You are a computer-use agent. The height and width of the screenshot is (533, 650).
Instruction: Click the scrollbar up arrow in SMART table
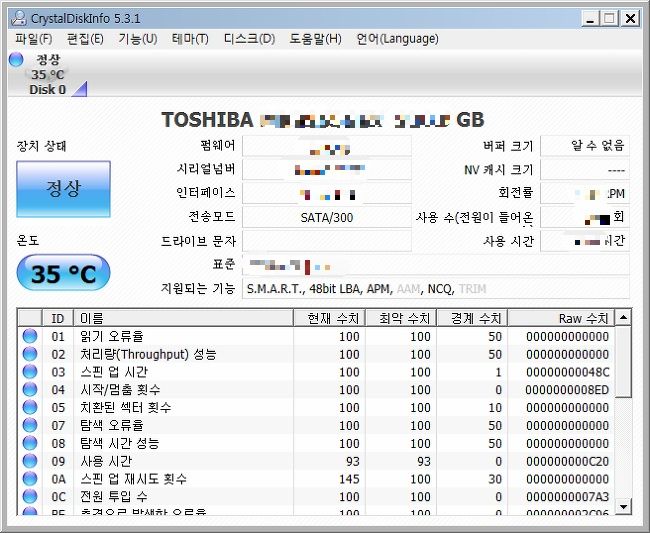tap(623, 318)
